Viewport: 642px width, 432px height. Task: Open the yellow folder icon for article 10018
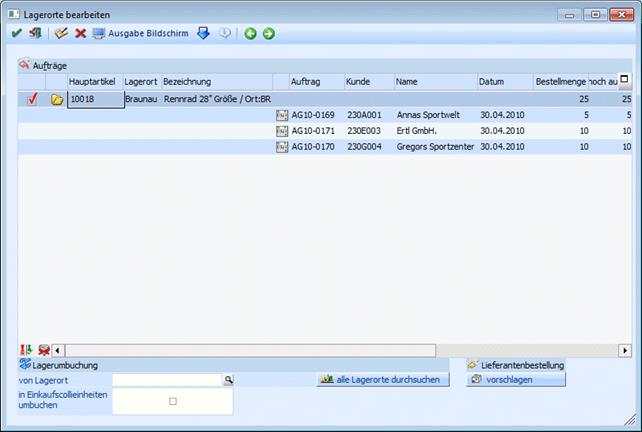click(x=57, y=100)
